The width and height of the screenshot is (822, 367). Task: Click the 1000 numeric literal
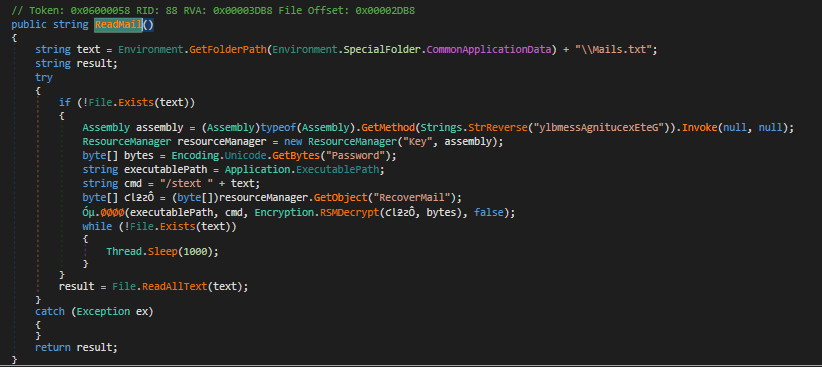coord(195,252)
